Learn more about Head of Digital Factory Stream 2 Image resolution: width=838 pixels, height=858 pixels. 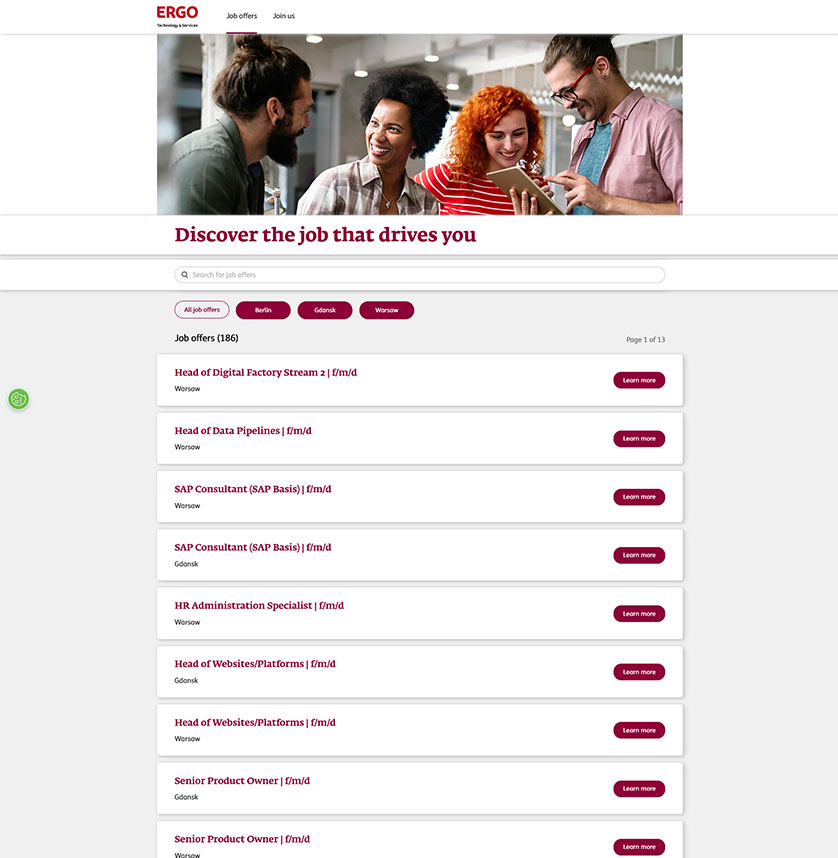tap(639, 380)
